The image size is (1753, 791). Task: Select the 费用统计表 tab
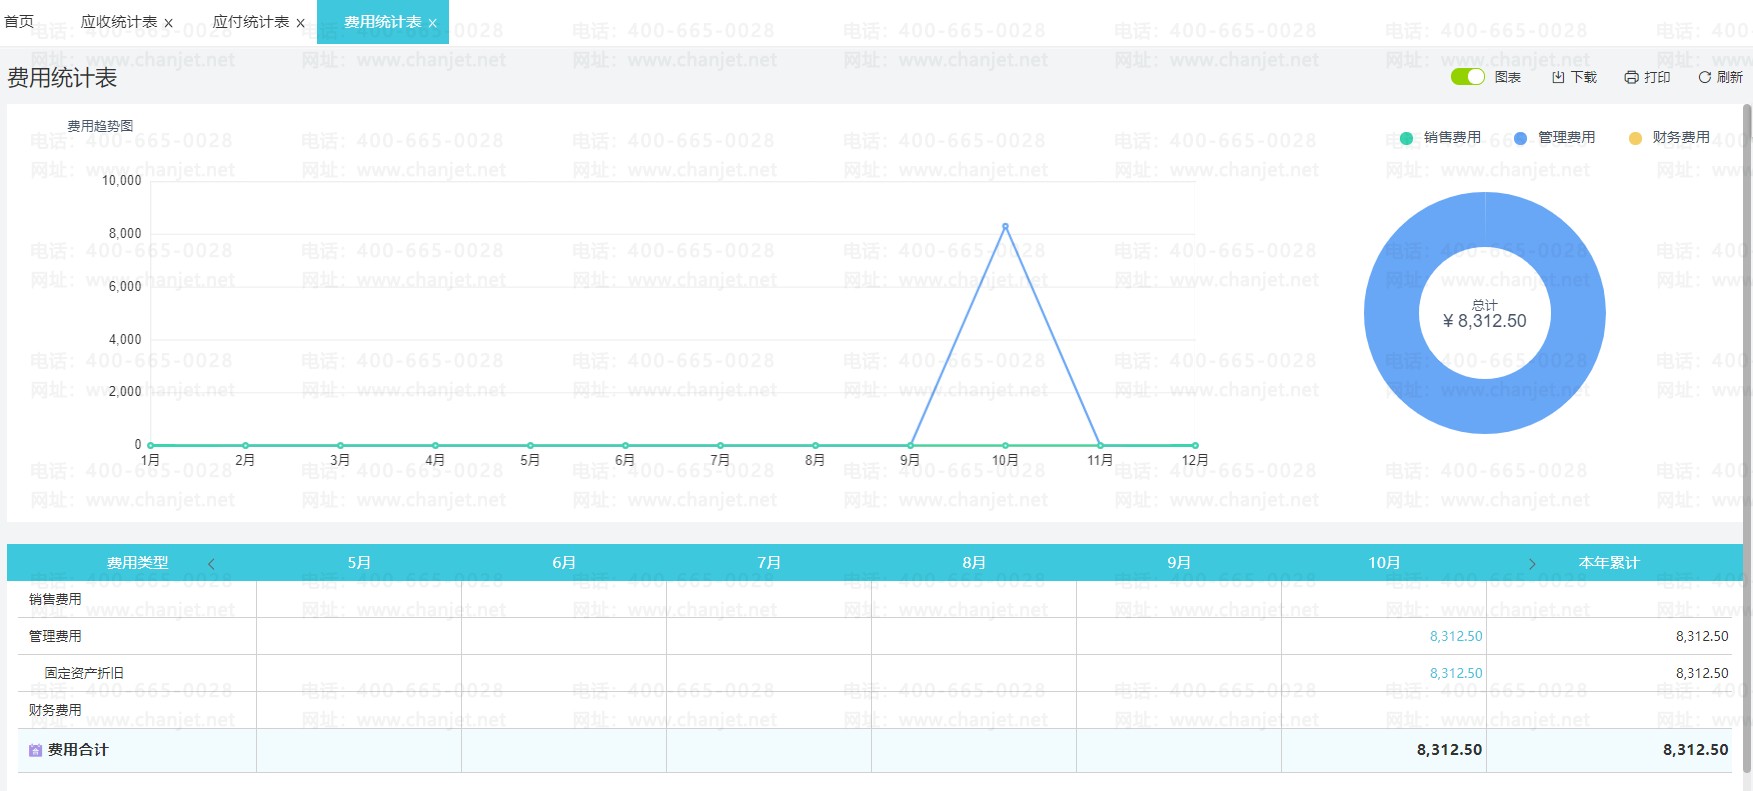pyautogui.click(x=382, y=22)
